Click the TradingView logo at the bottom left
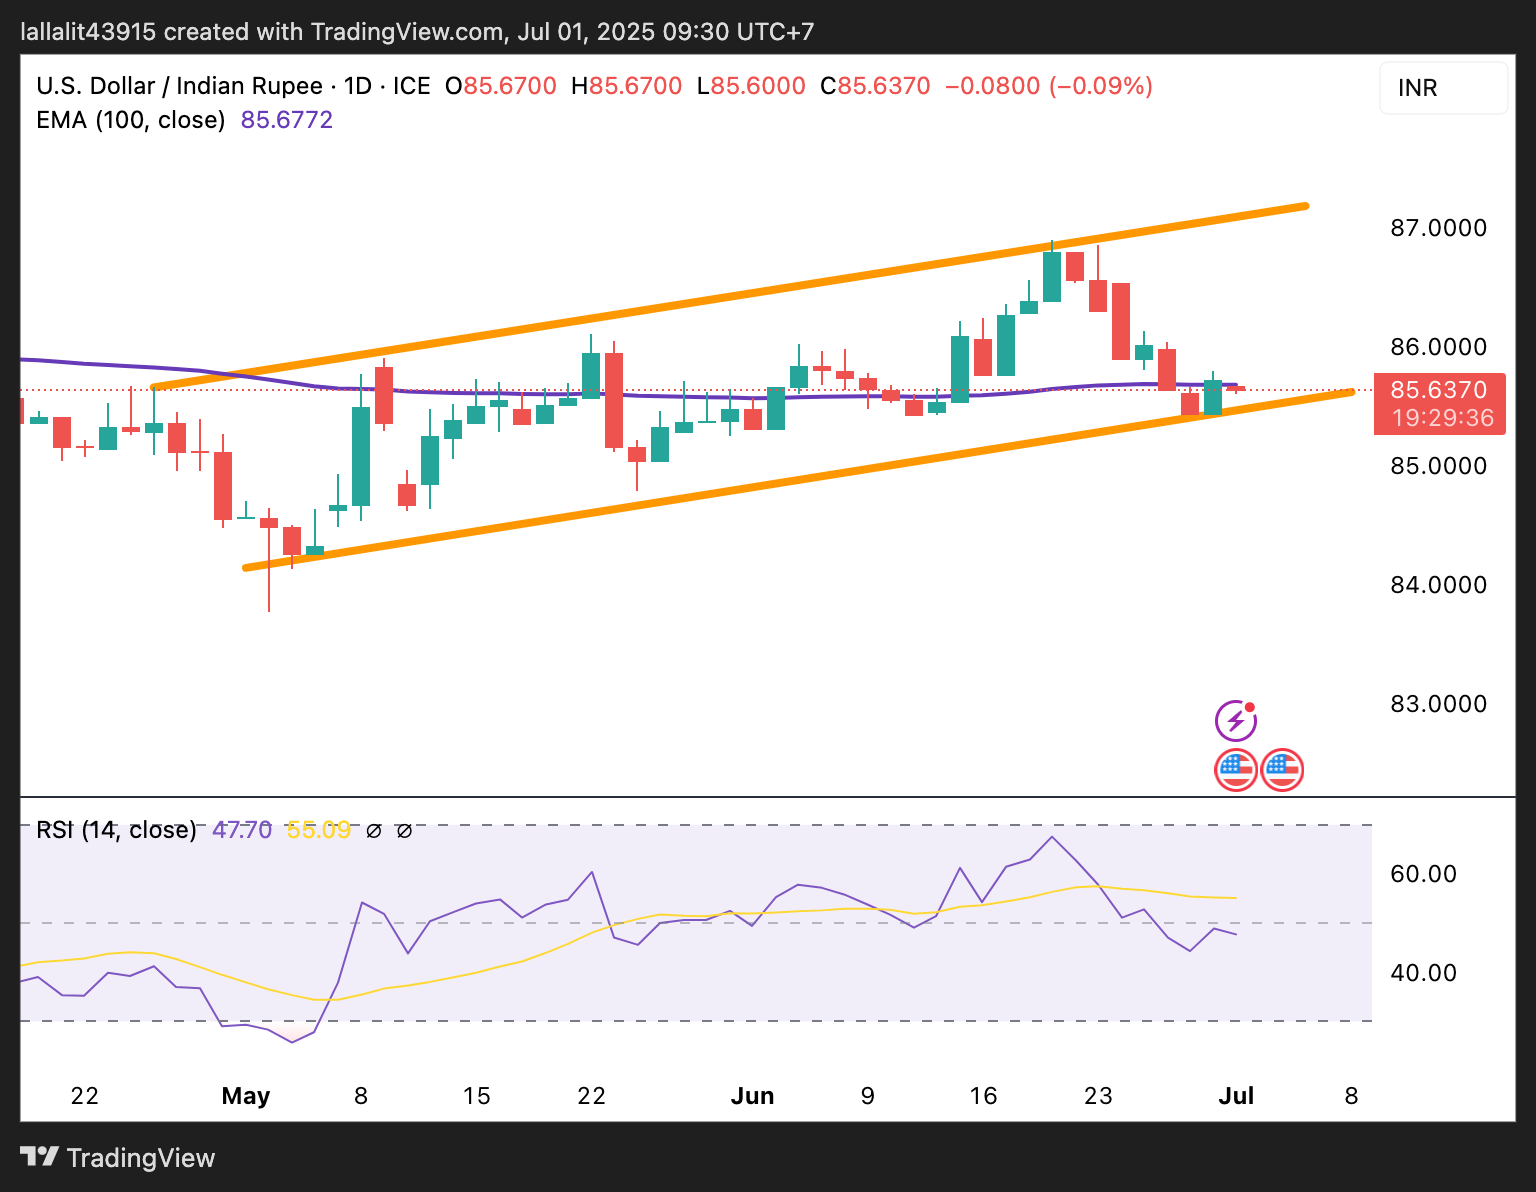Viewport: 1536px width, 1192px height. pyautogui.click(x=118, y=1158)
